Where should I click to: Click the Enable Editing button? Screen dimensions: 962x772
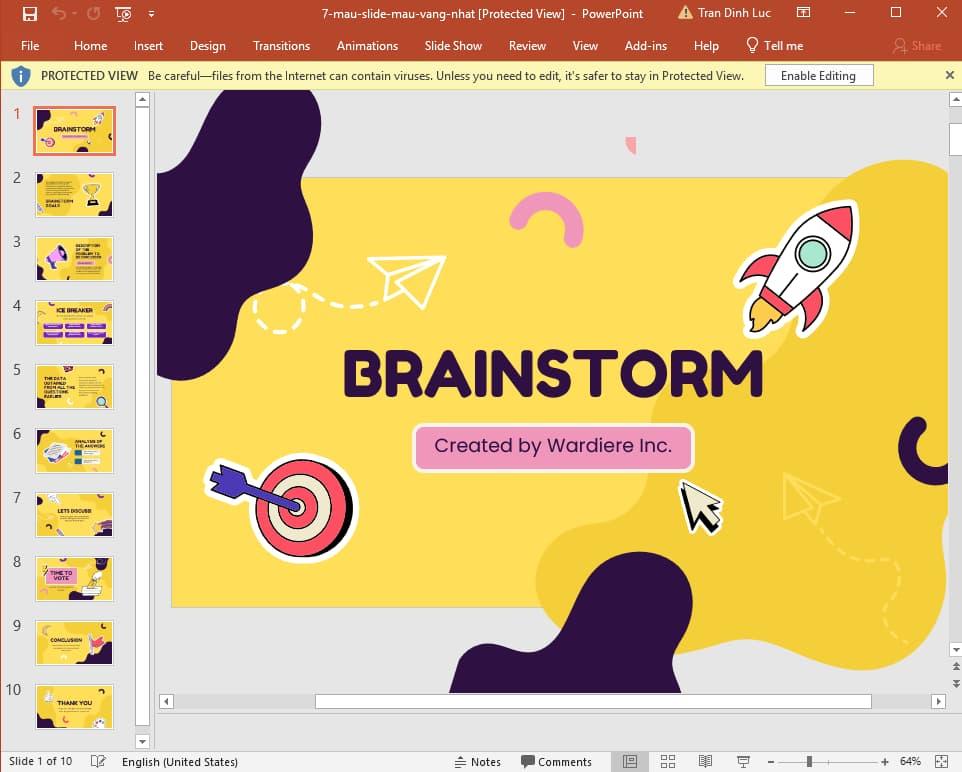click(x=818, y=74)
